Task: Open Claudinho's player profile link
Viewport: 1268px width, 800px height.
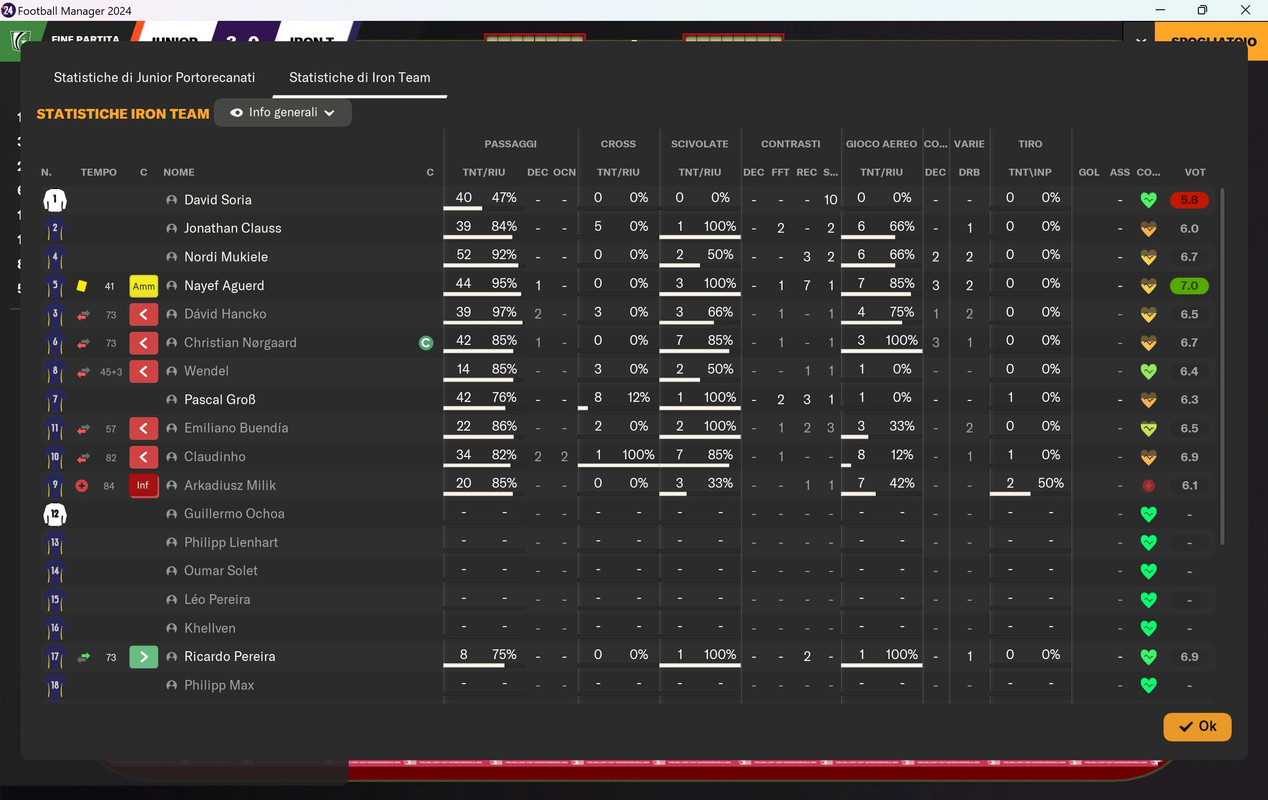Action: click(215, 457)
